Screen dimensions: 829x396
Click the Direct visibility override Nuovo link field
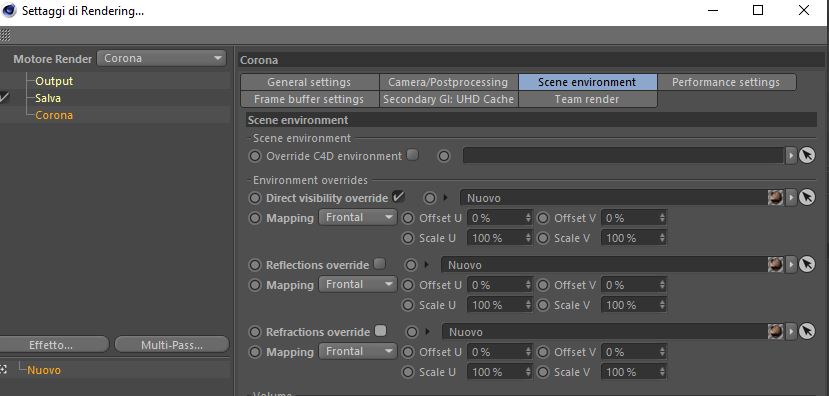pos(614,198)
